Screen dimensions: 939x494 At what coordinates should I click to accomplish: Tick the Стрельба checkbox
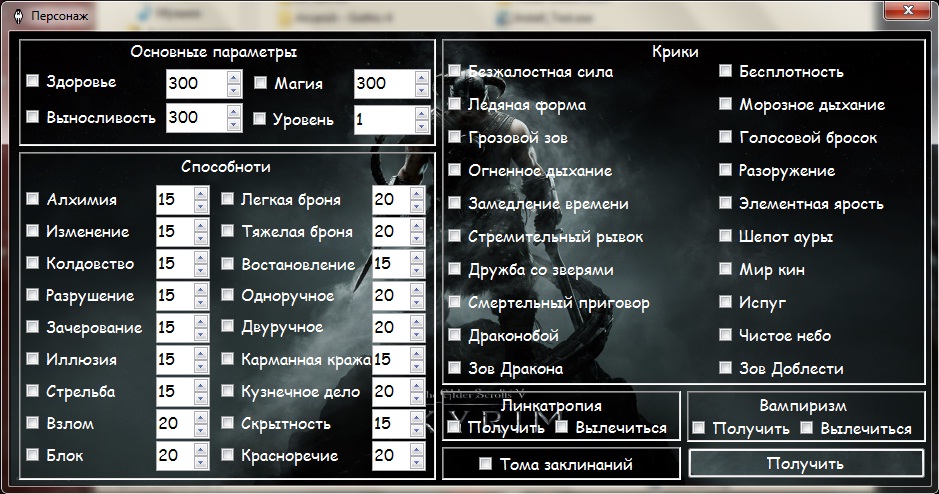tap(33, 390)
